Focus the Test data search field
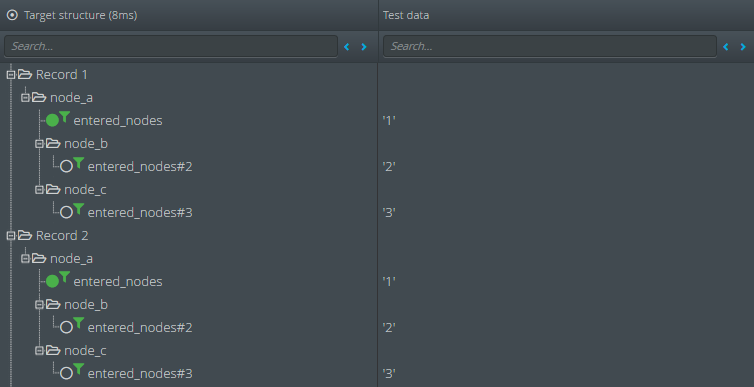The width and height of the screenshot is (754, 387). [x=550, y=46]
